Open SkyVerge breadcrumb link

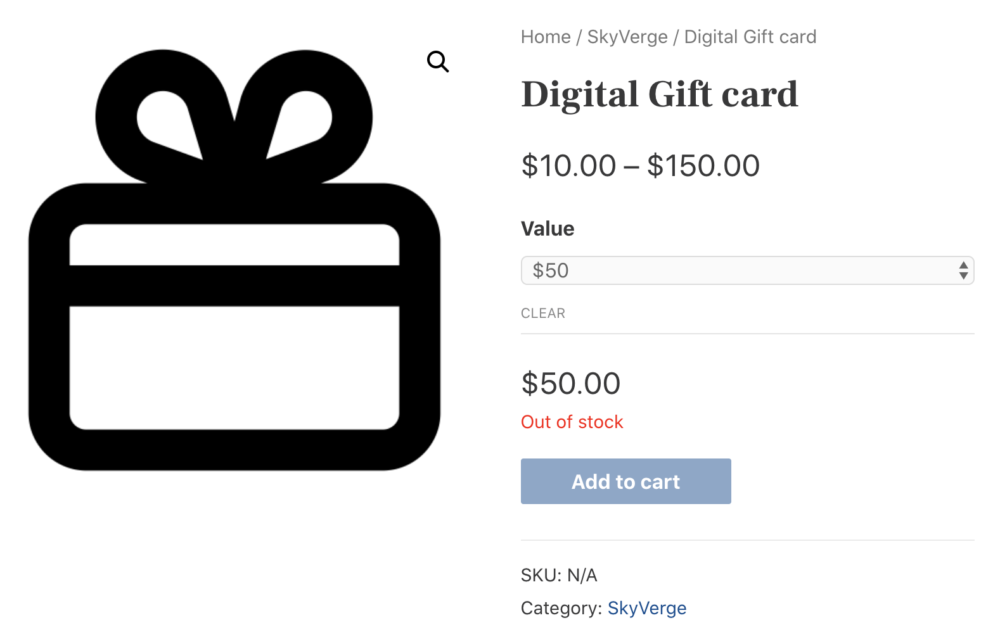coord(627,37)
